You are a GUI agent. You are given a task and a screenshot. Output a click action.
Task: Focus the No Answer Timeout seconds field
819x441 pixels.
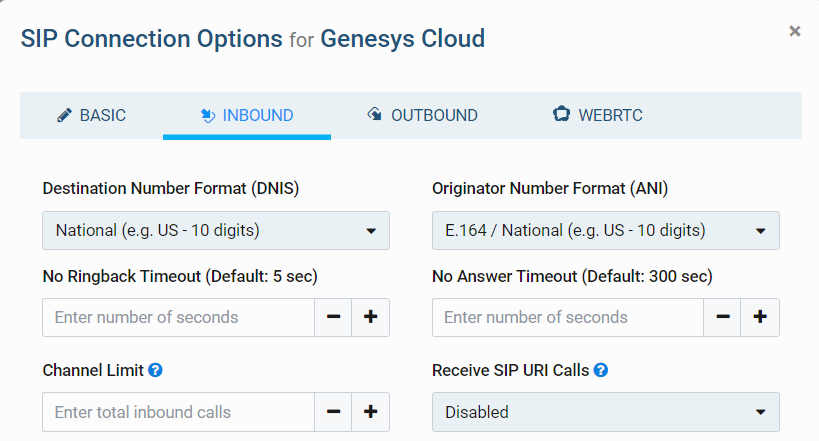568,317
